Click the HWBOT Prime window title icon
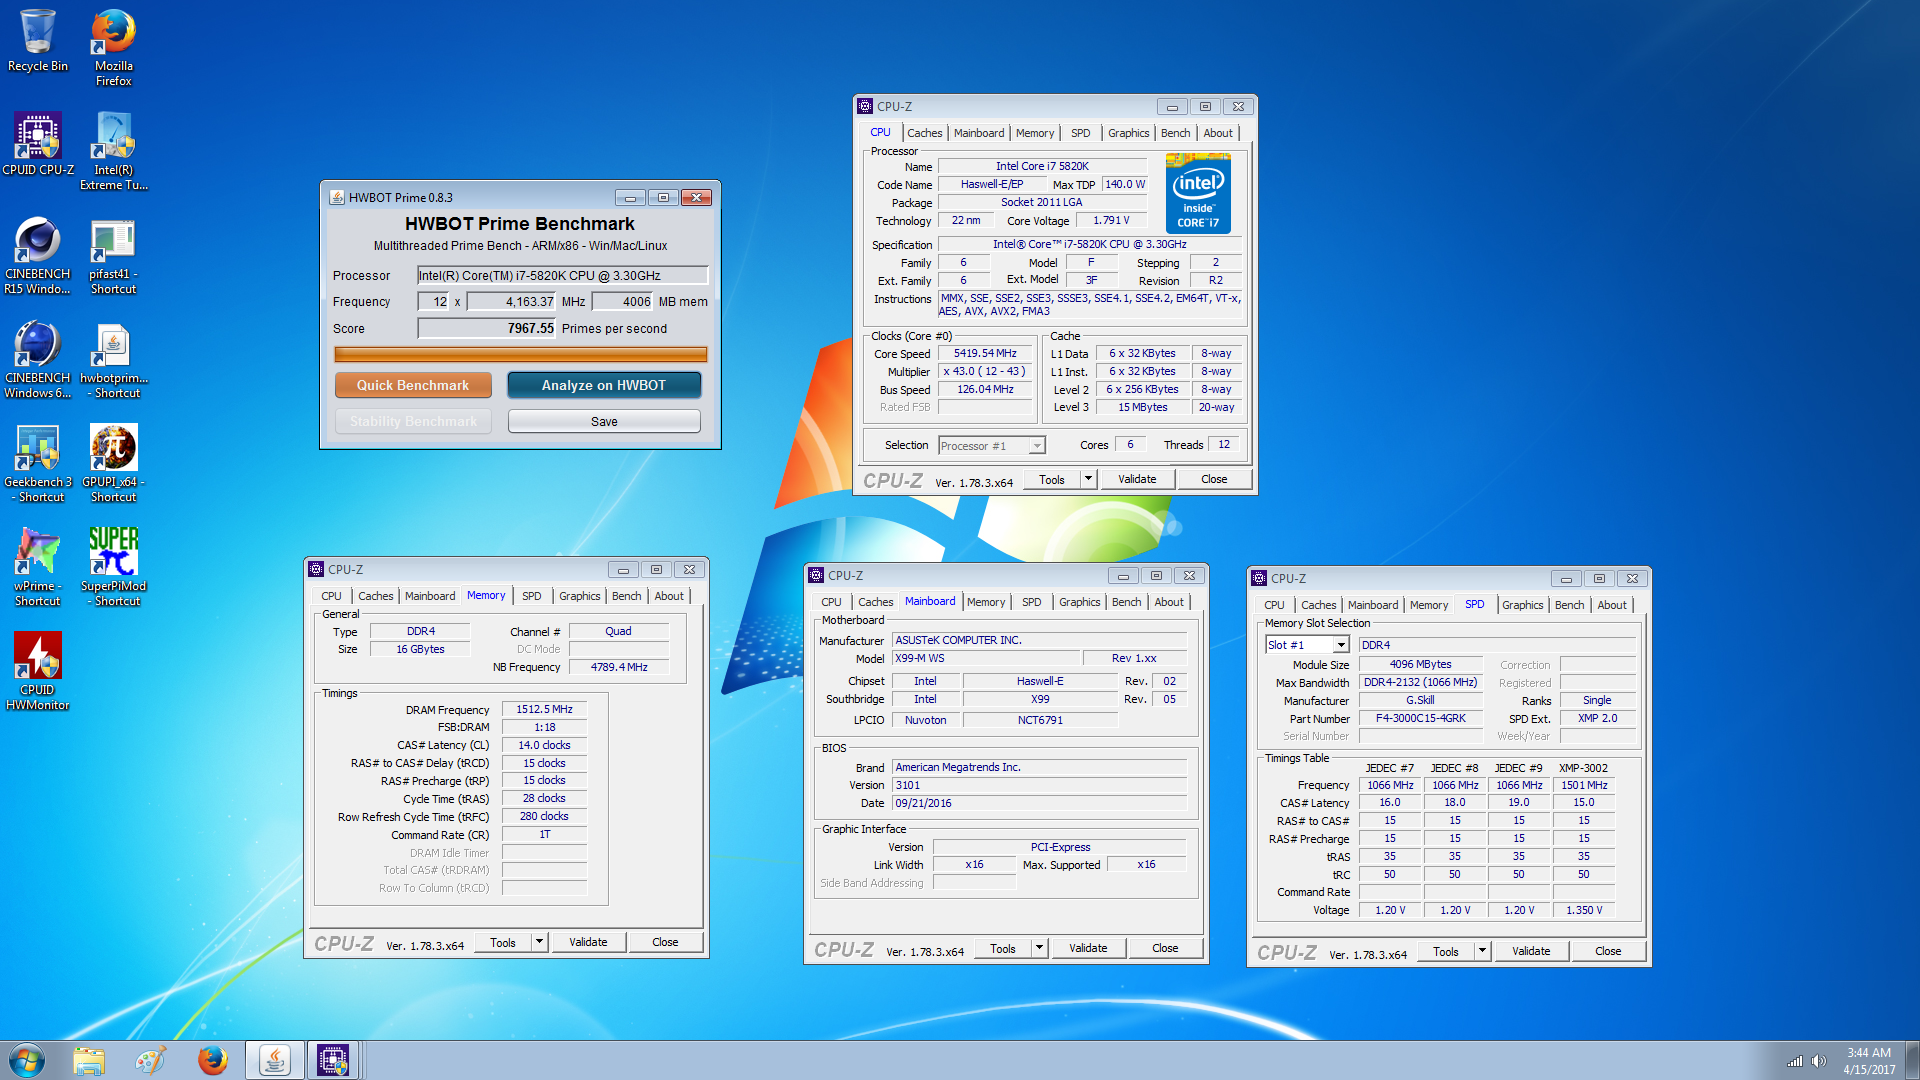The image size is (1920, 1080). click(x=338, y=197)
